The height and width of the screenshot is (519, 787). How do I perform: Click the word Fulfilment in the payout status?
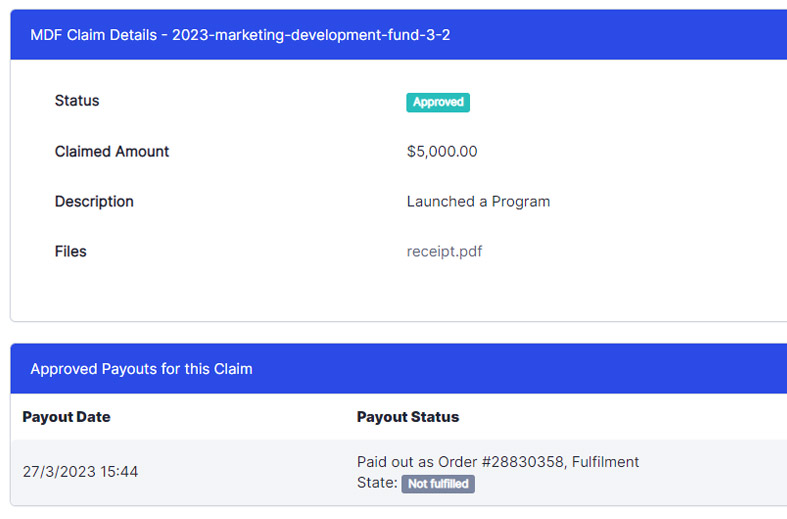[605, 462]
